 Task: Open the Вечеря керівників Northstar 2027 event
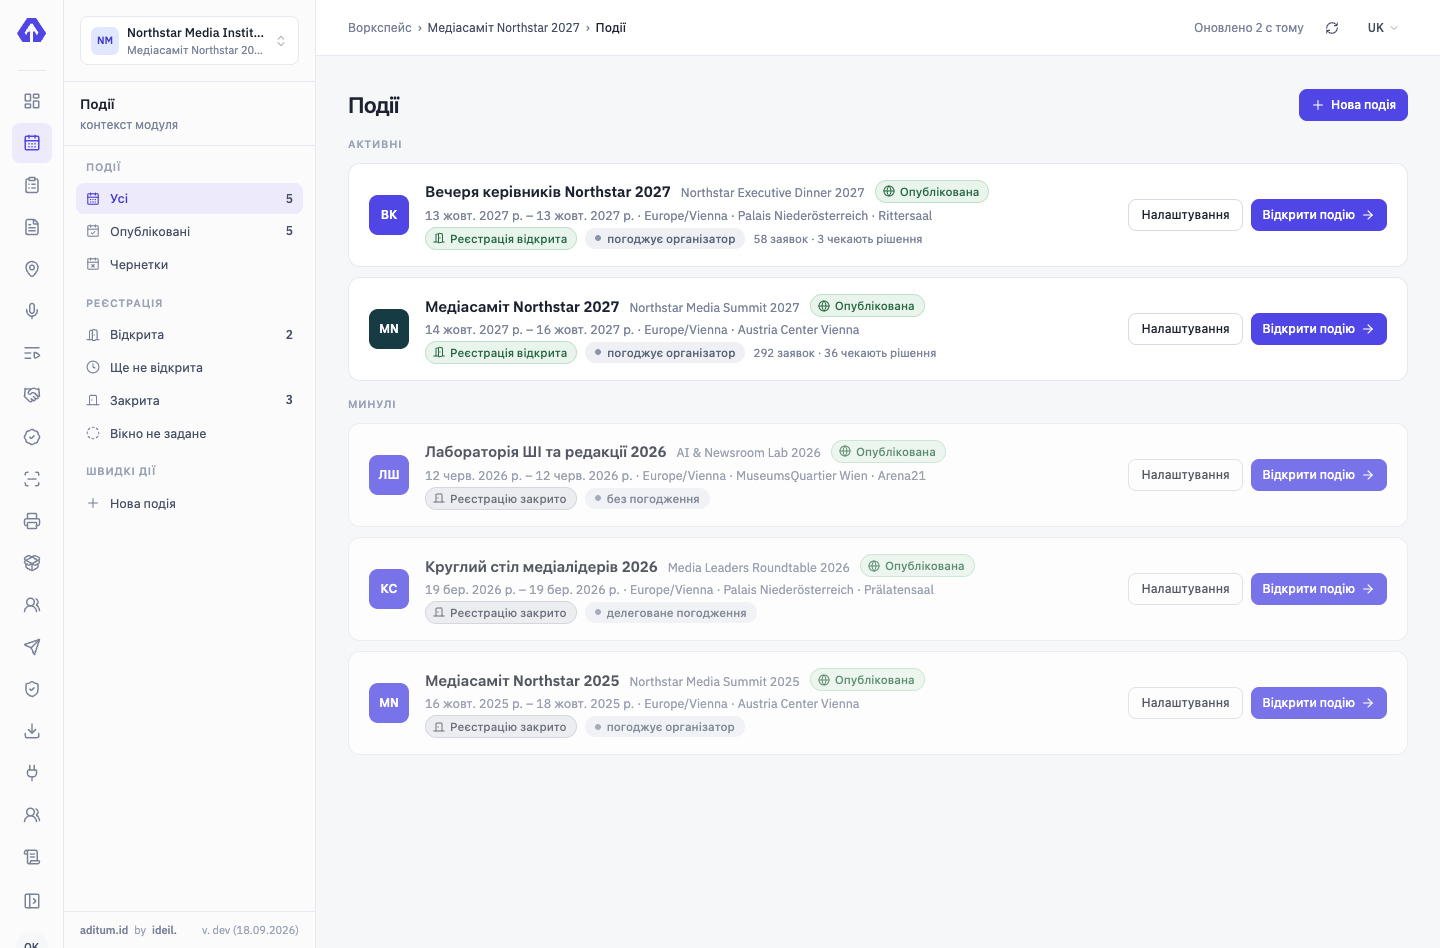pos(1318,215)
